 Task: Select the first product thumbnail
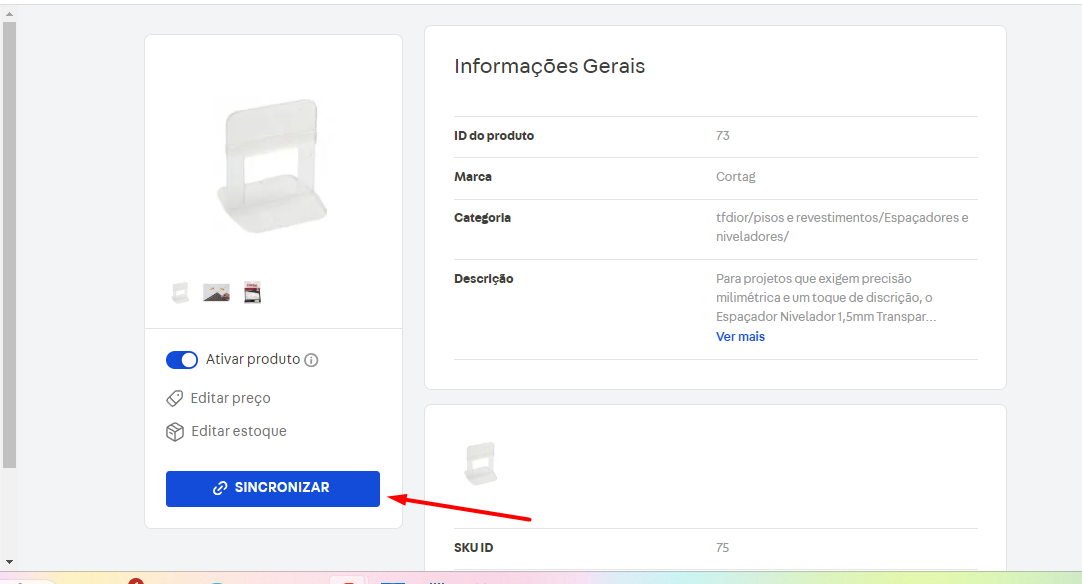pyautogui.click(x=181, y=293)
